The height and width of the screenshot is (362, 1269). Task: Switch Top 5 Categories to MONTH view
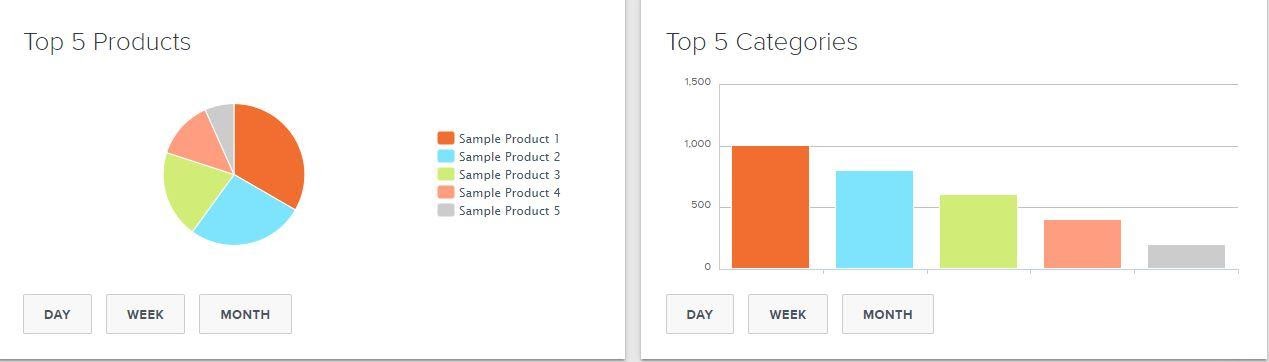887,314
